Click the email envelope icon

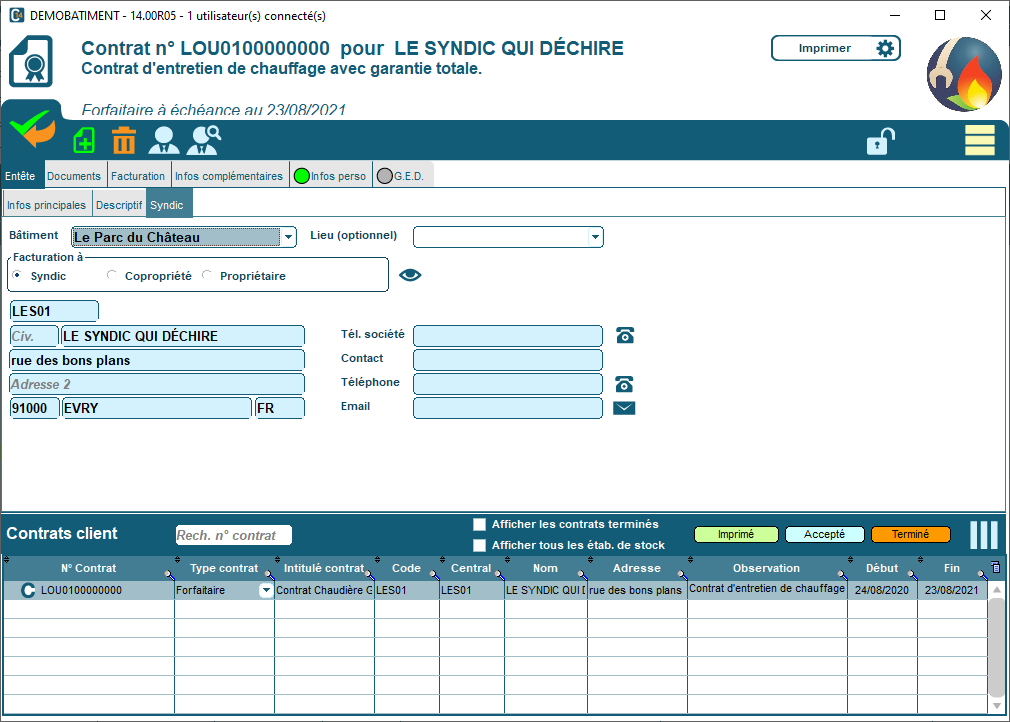point(624,408)
